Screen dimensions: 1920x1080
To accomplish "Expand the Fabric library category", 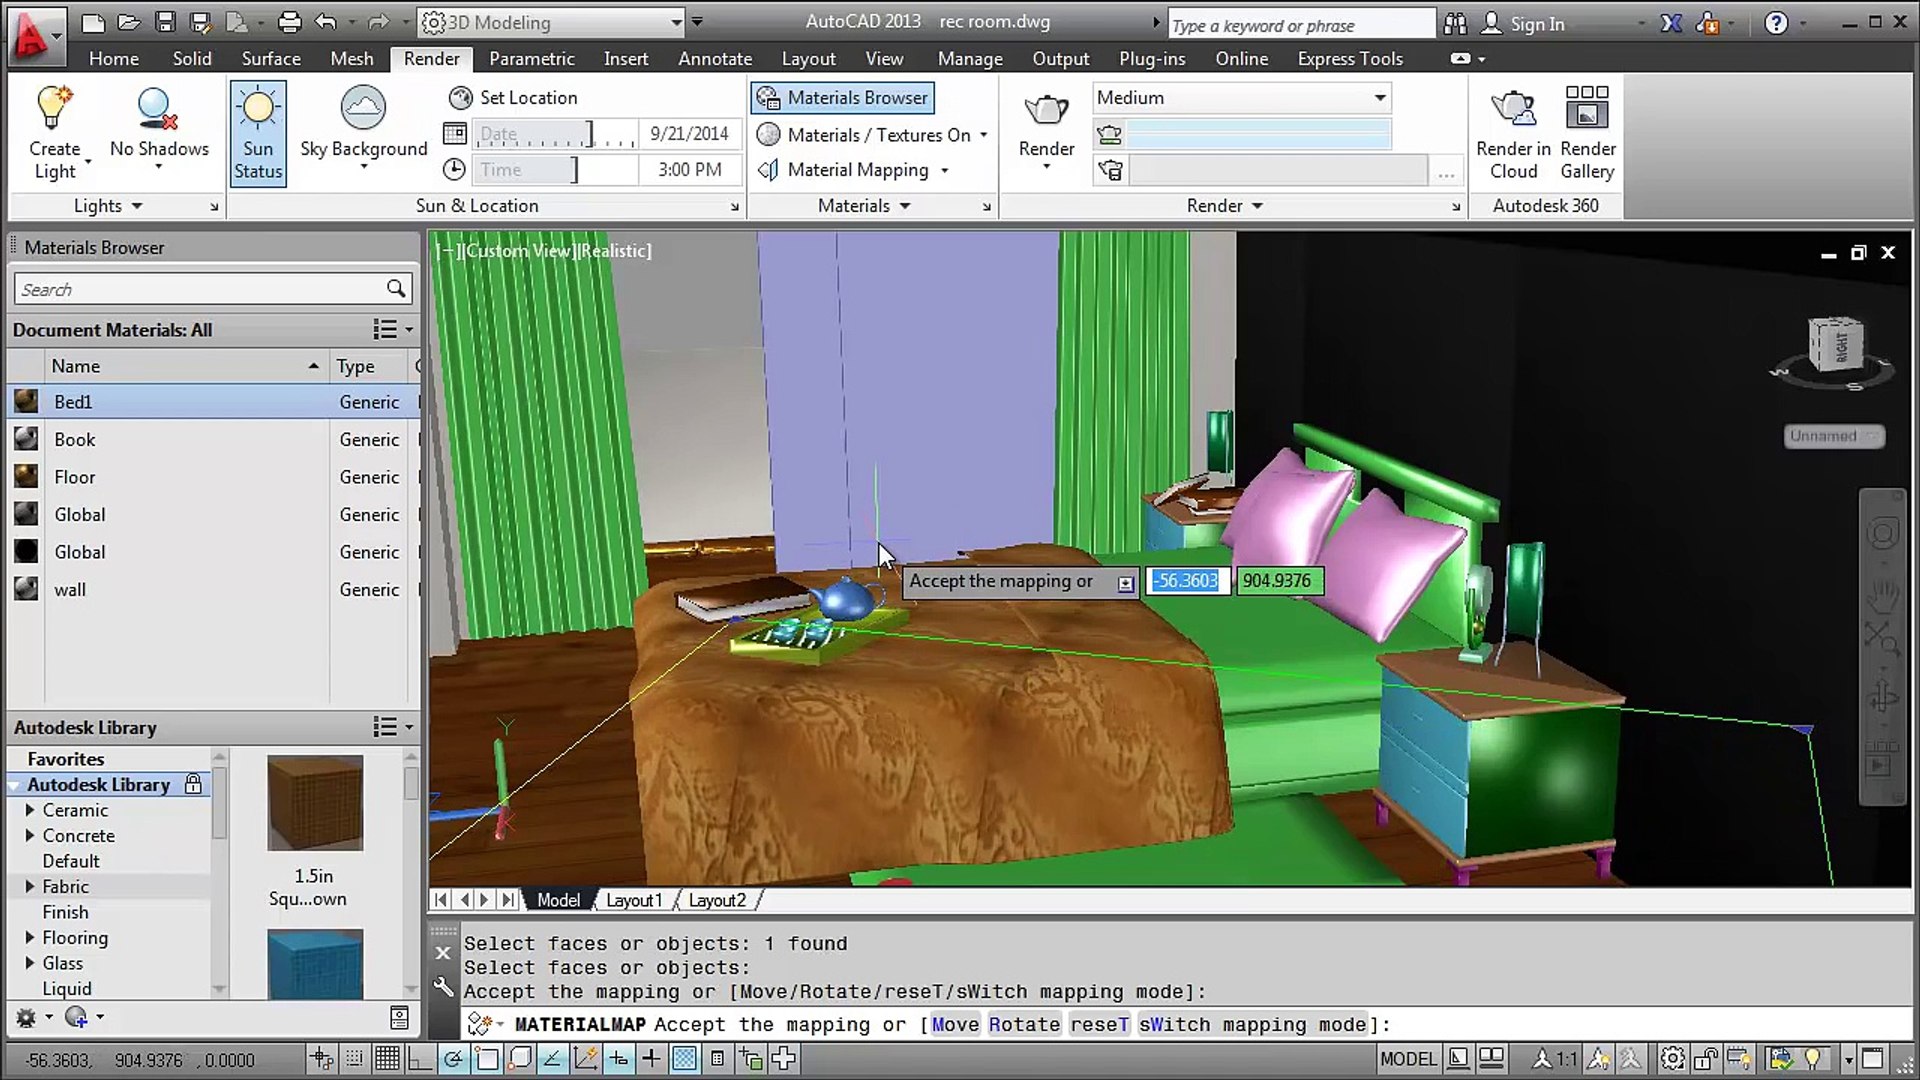I will pos(30,887).
